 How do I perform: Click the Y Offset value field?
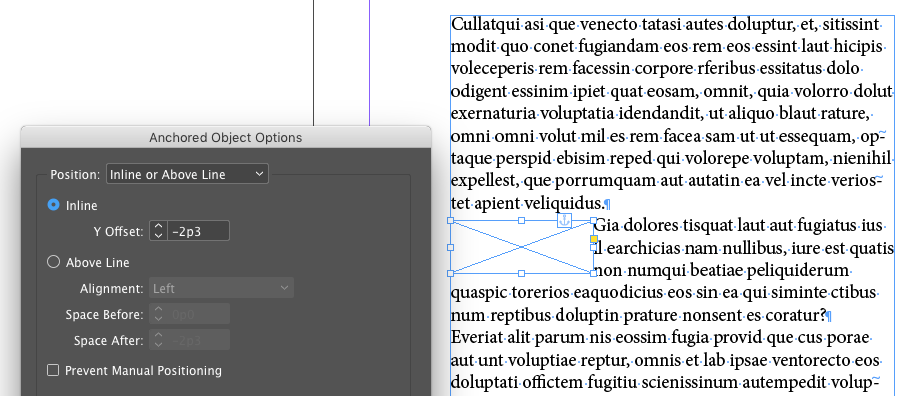click(x=198, y=231)
